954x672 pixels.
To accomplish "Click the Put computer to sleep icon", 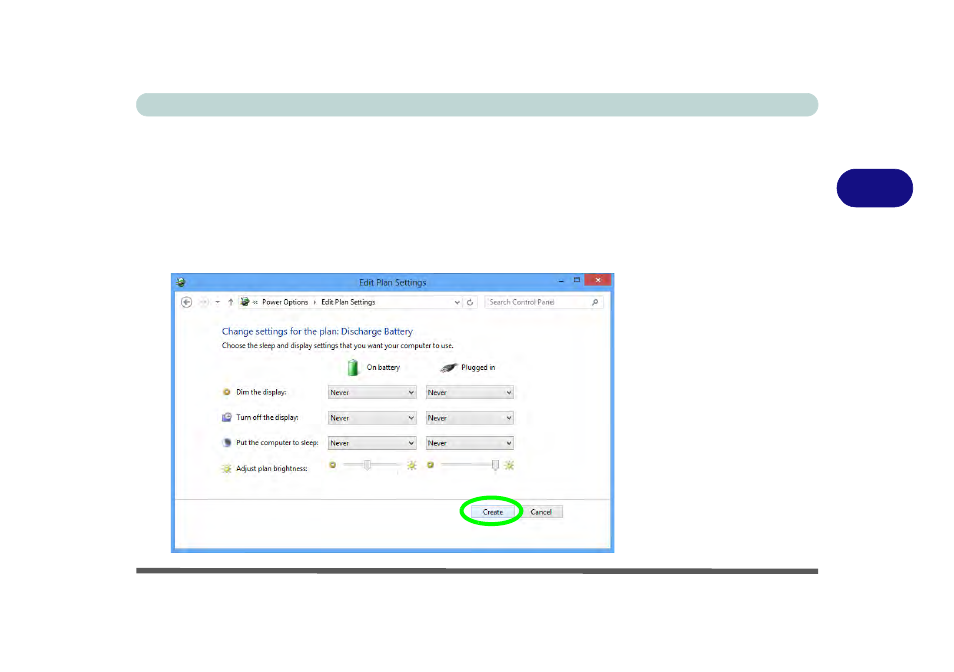I will coord(226,443).
